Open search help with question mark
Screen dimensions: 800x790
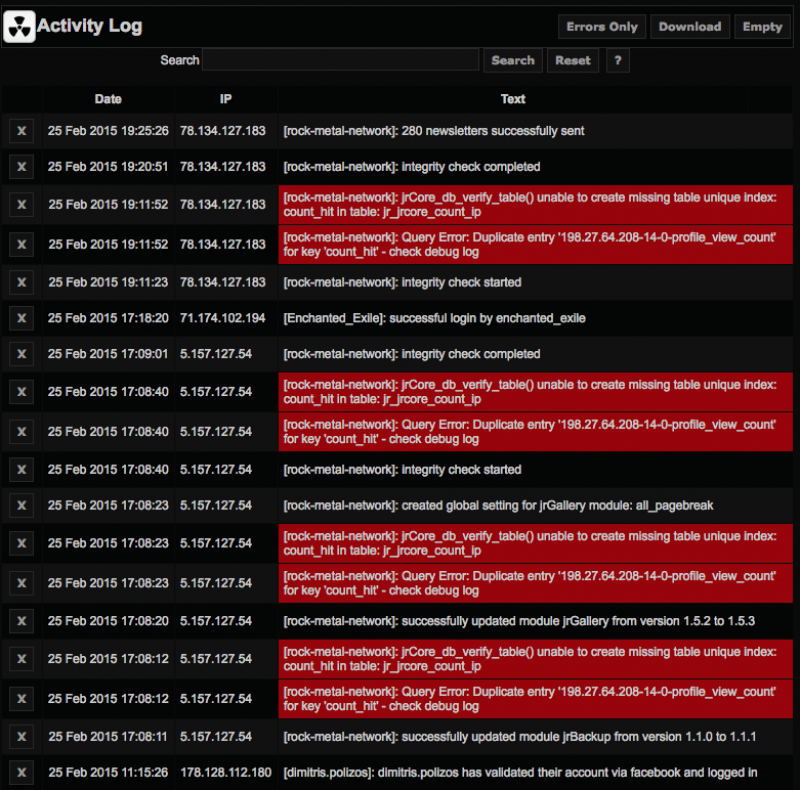tap(618, 61)
